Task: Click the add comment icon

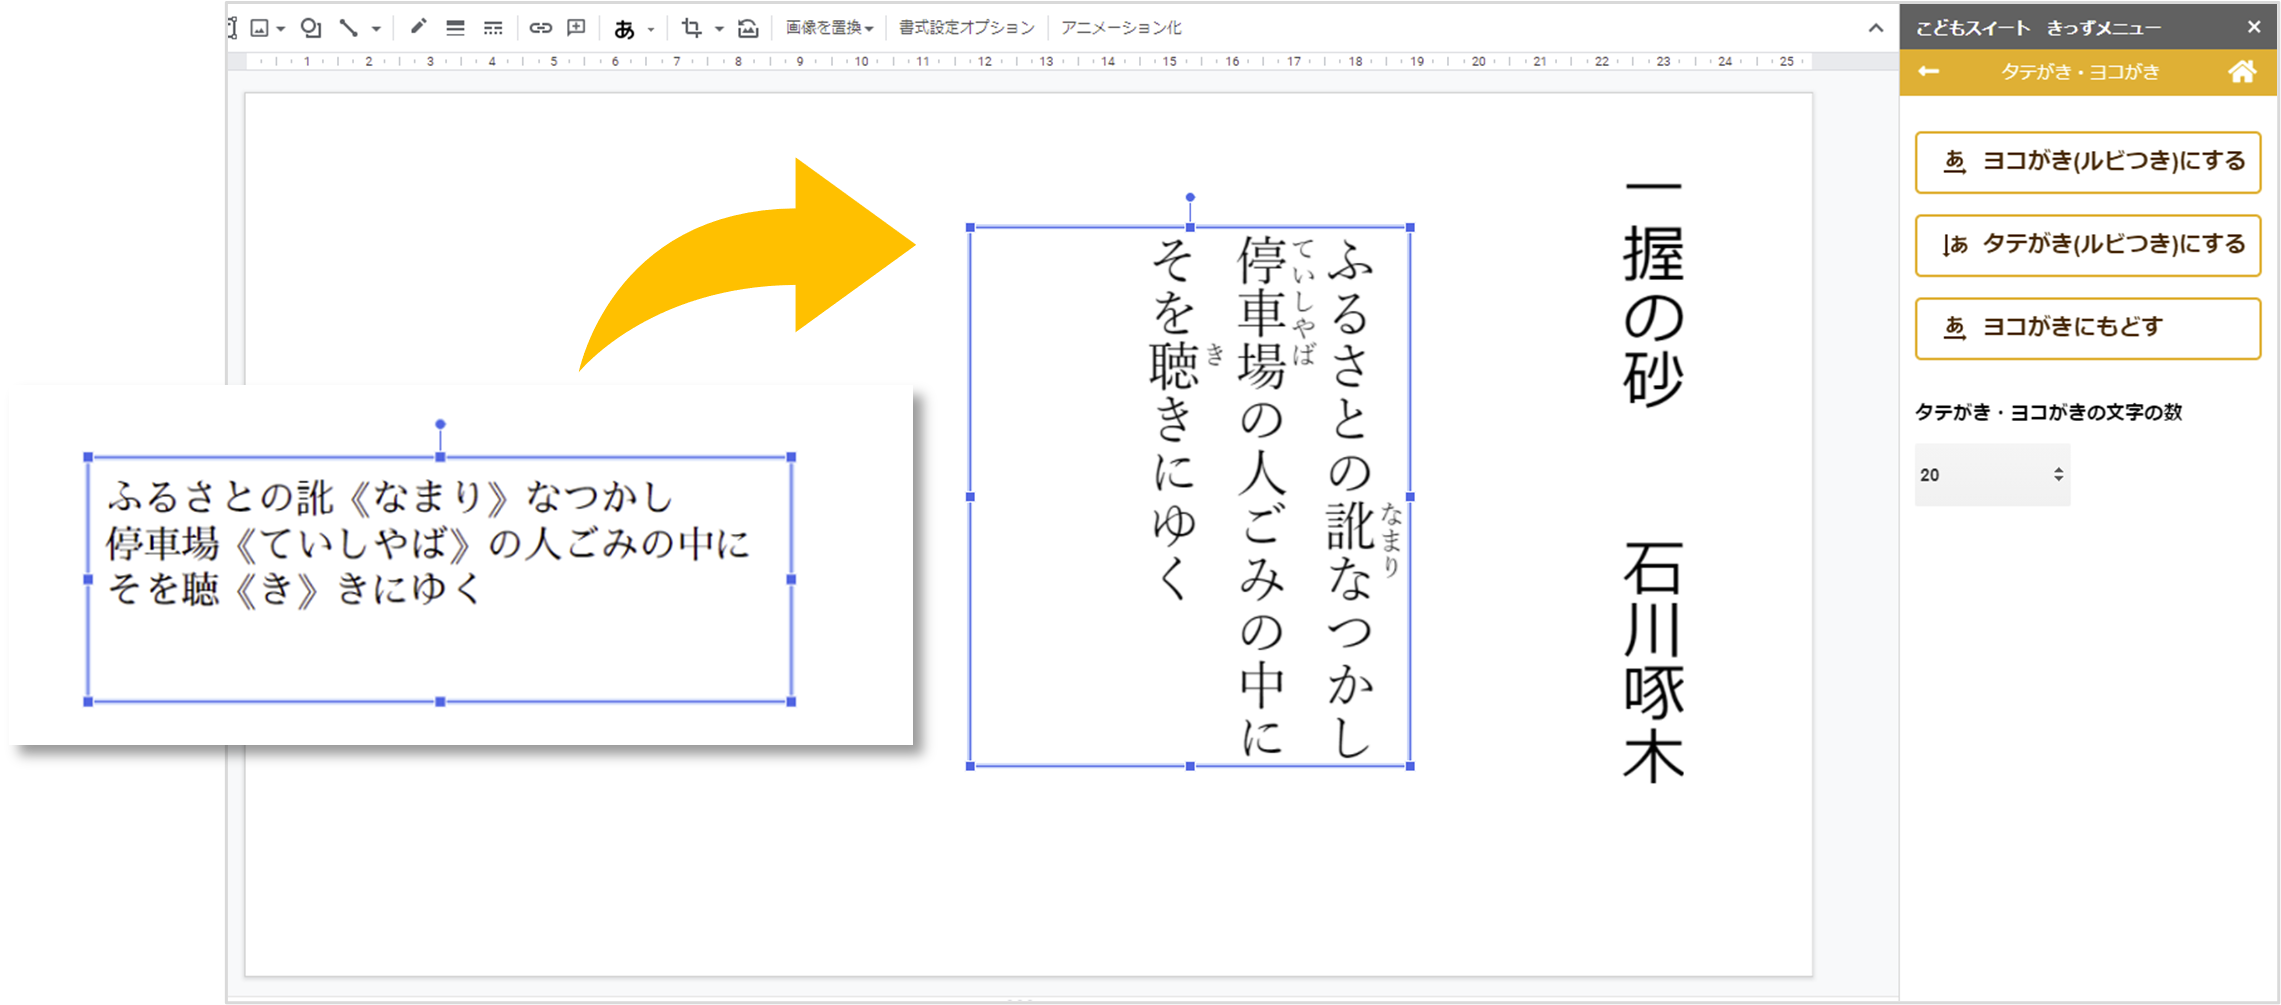Action: (577, 28)
